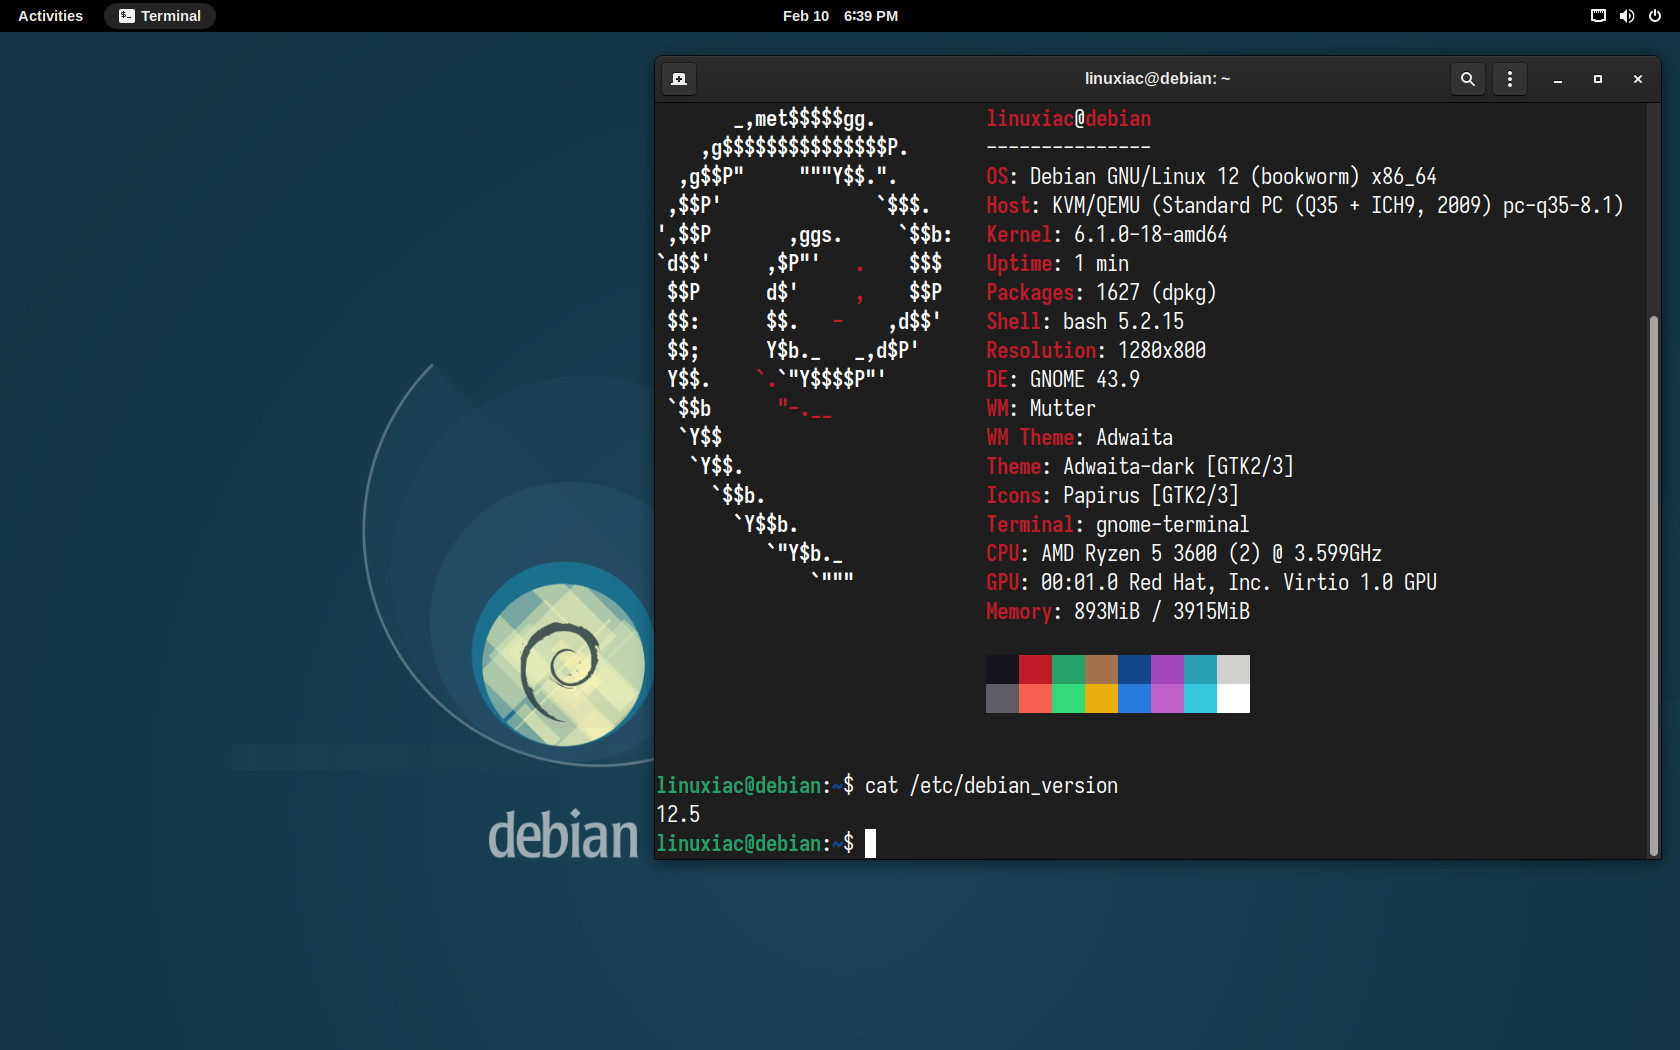The height and width of the screenshot is (1050, 1680).
Task: Click the dark blue color block in top row
Action: tap(1134, 670)
